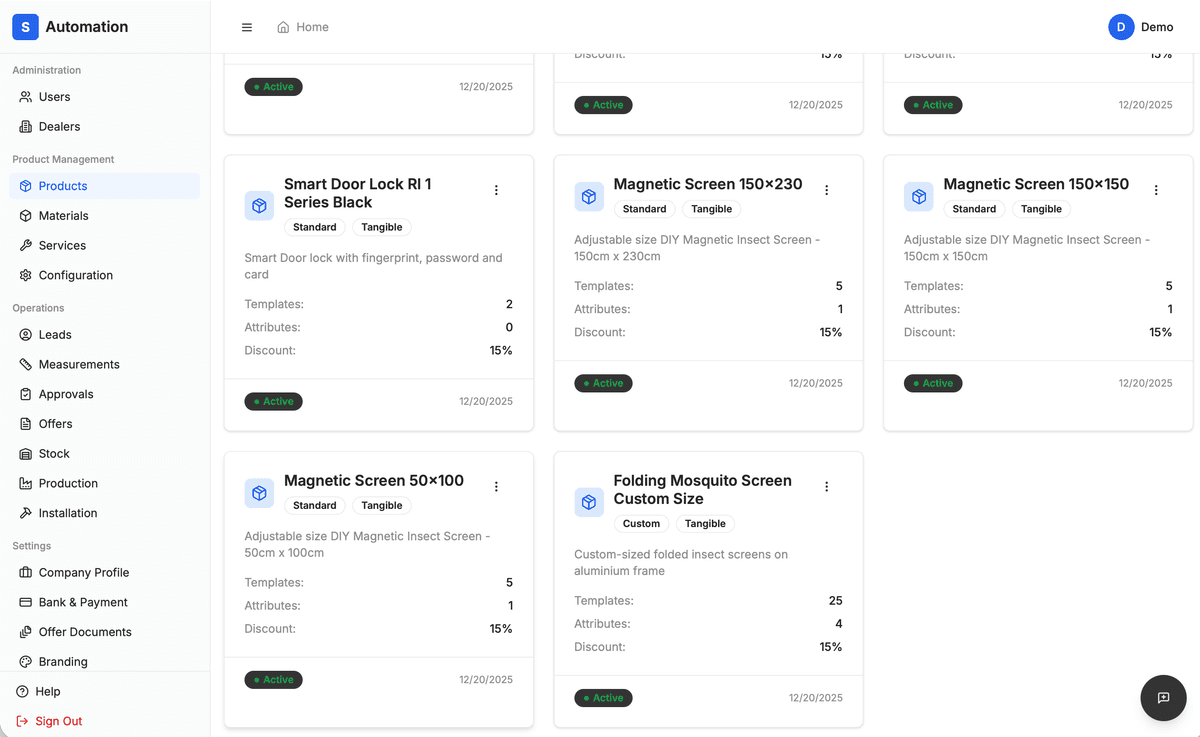Open options menu for Smart Door Lock card
This screenshot has height=737, width=1200.
[496, 190]
